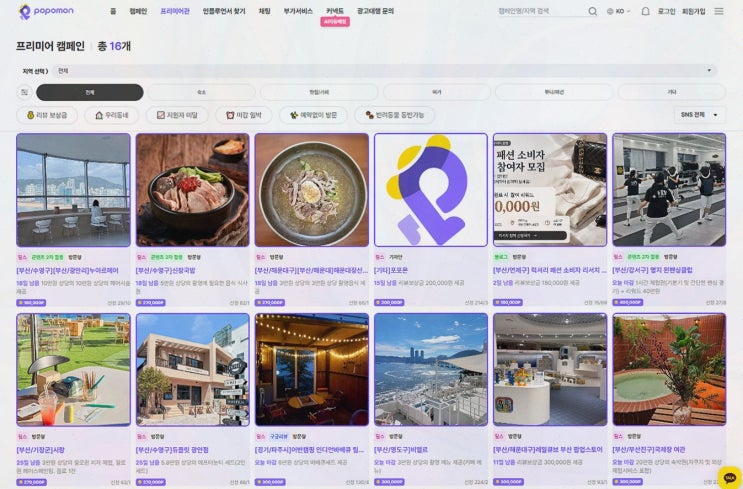
Task: Open the 패션 소비자 참여자 모집 thumbnail
Action: (x=550, y=190)
